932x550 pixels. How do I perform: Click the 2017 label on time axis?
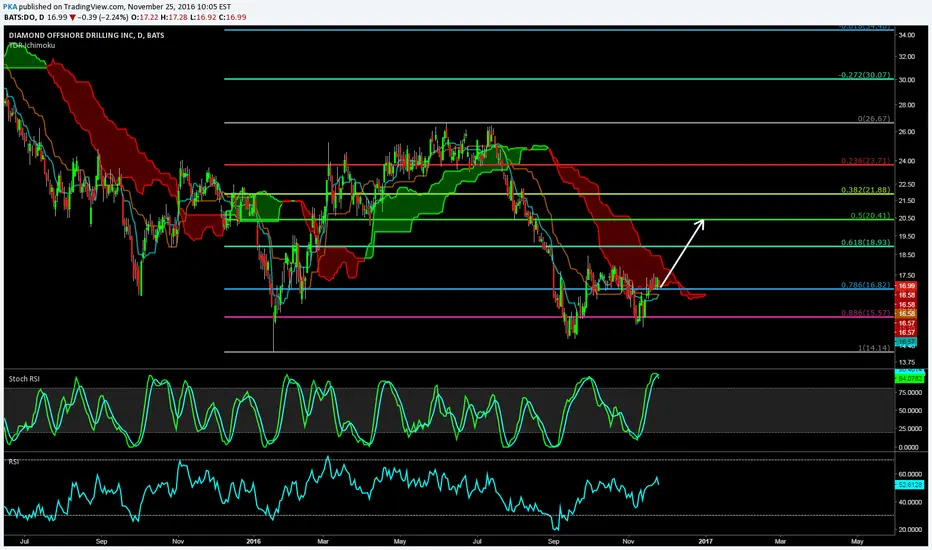click(705, 542)
